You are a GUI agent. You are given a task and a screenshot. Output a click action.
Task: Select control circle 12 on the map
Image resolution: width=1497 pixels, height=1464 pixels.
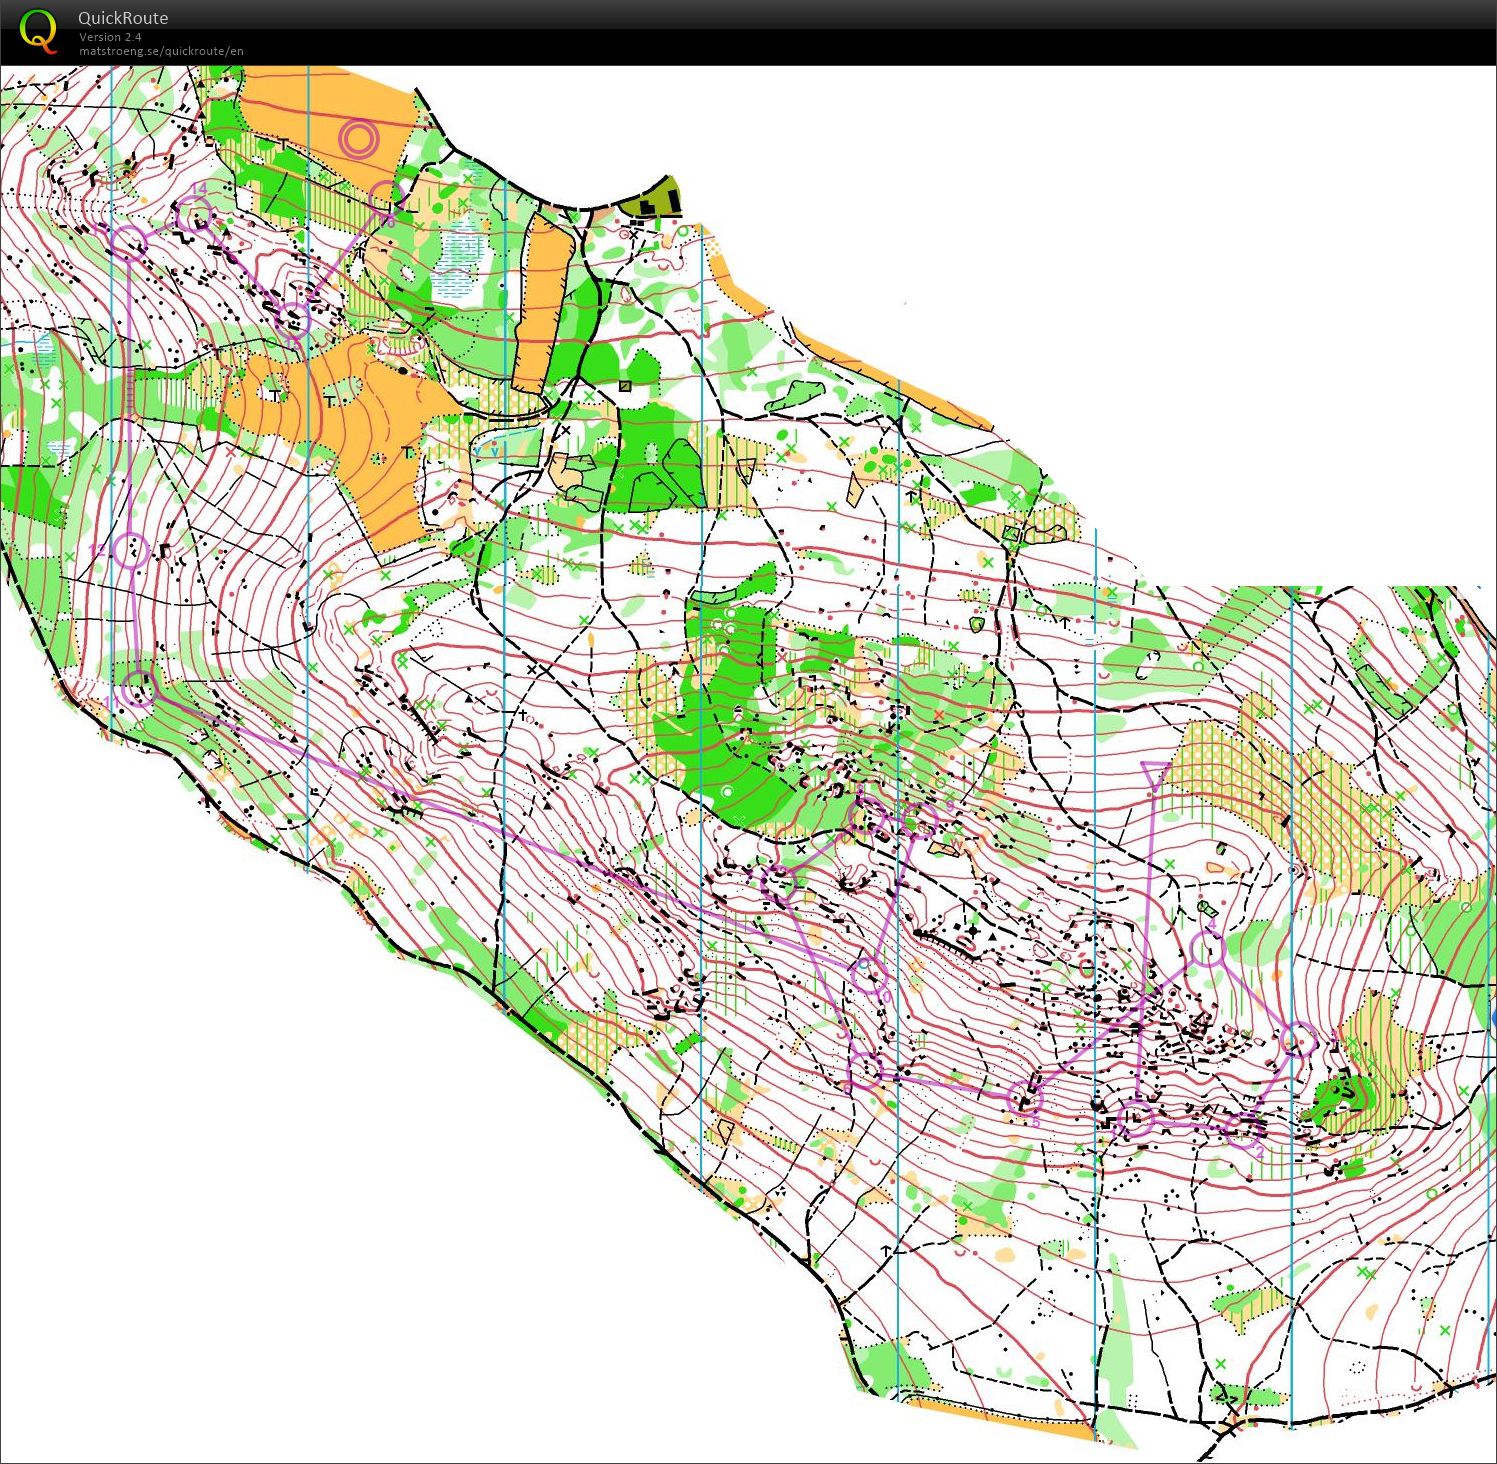131,550
